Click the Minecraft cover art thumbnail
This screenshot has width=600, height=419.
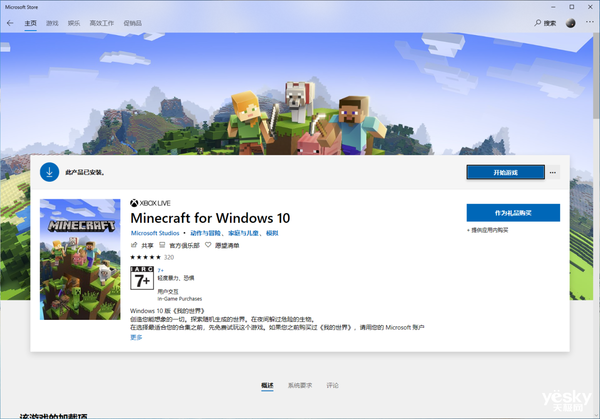coord(80,259)
